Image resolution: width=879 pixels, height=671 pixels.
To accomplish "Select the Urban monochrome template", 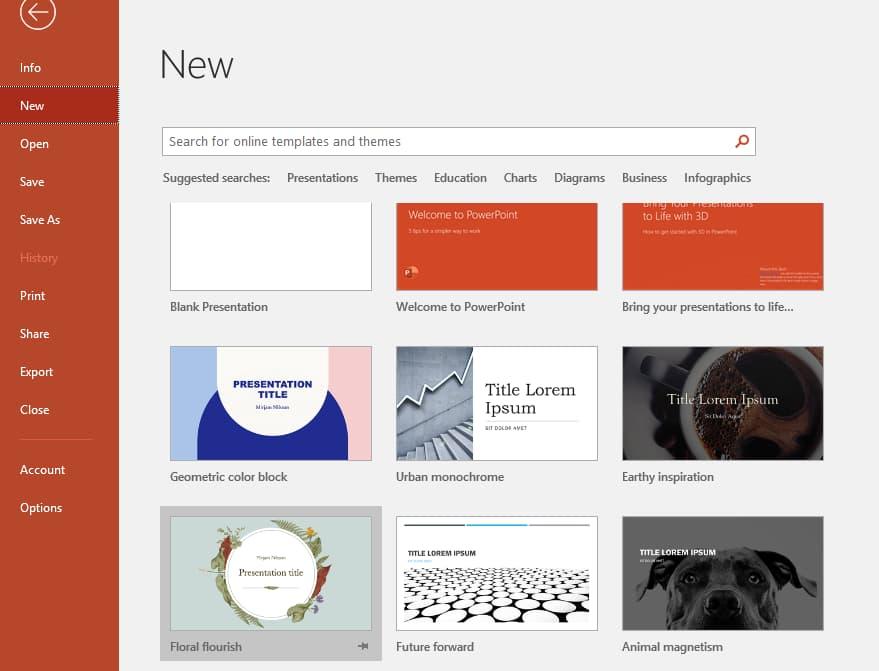I will click(496, 403).
